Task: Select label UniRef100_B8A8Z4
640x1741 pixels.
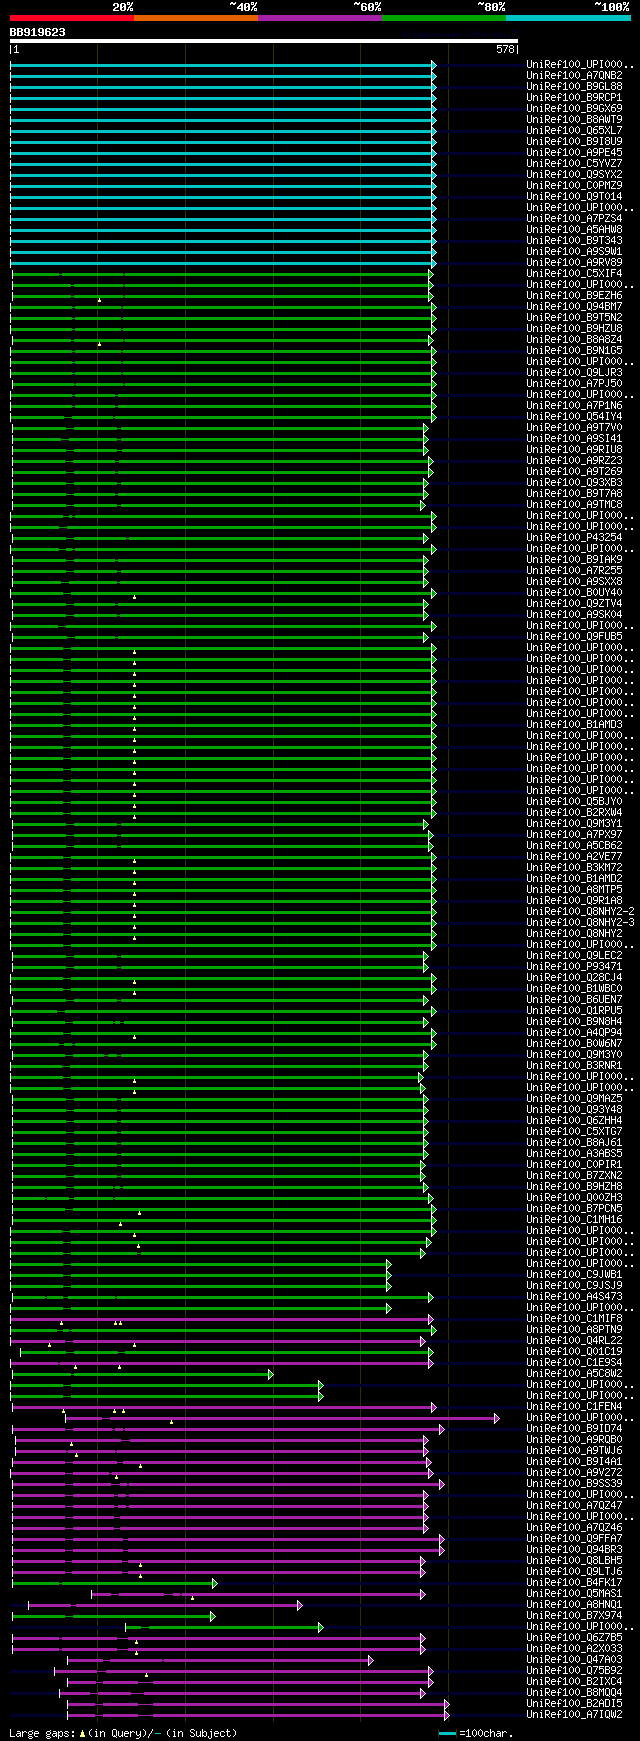Action: (574, 339)
